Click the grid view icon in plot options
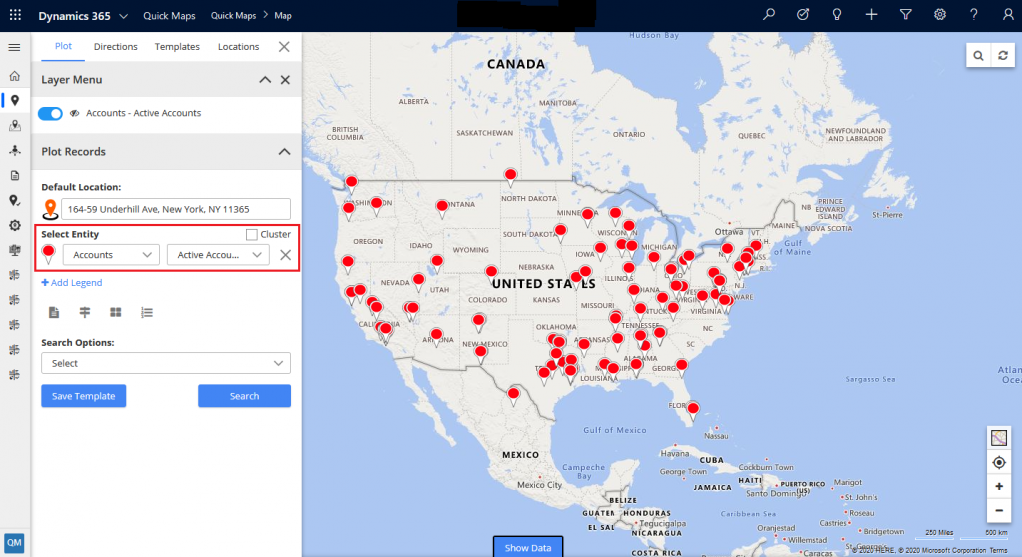This screenshot has width=1022, height=557. tap(116, 313)
